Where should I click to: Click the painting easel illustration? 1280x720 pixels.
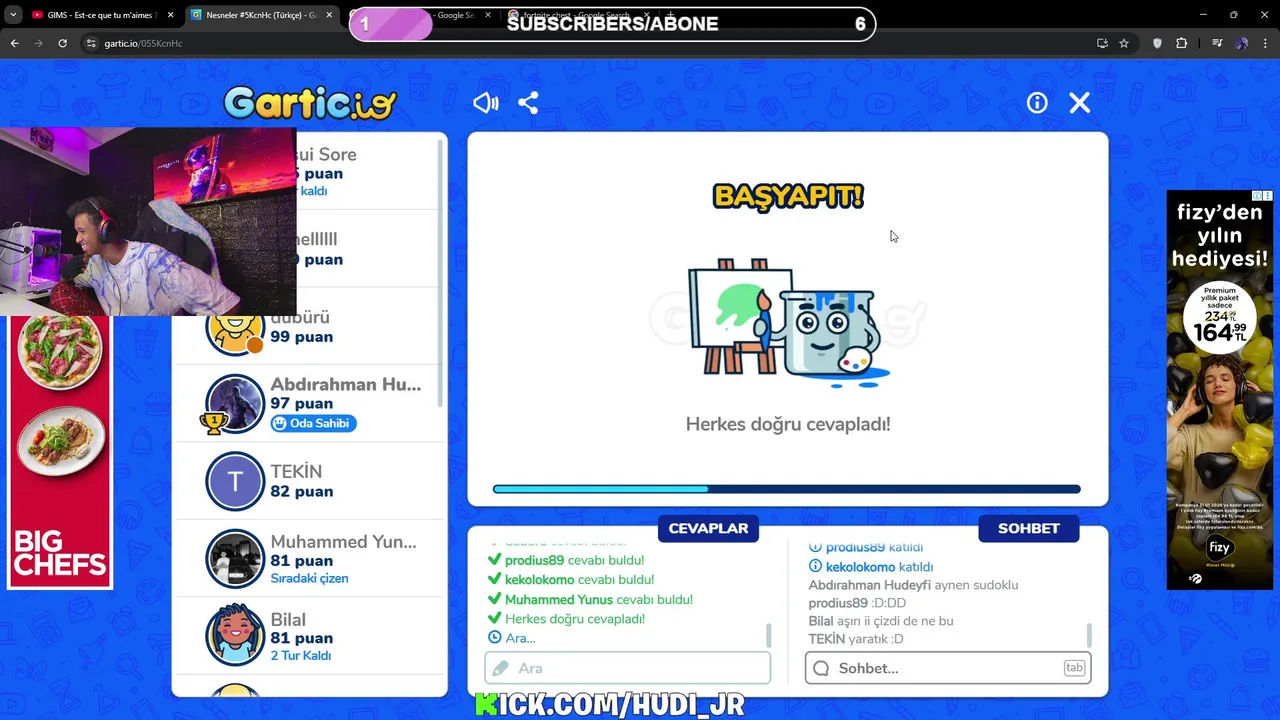788,322
